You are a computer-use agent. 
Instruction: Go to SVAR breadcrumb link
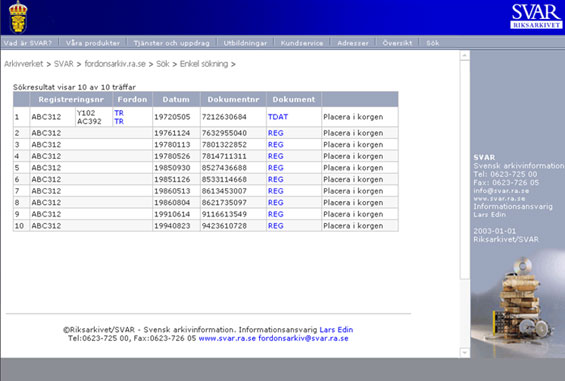click(x=63, y=64)
